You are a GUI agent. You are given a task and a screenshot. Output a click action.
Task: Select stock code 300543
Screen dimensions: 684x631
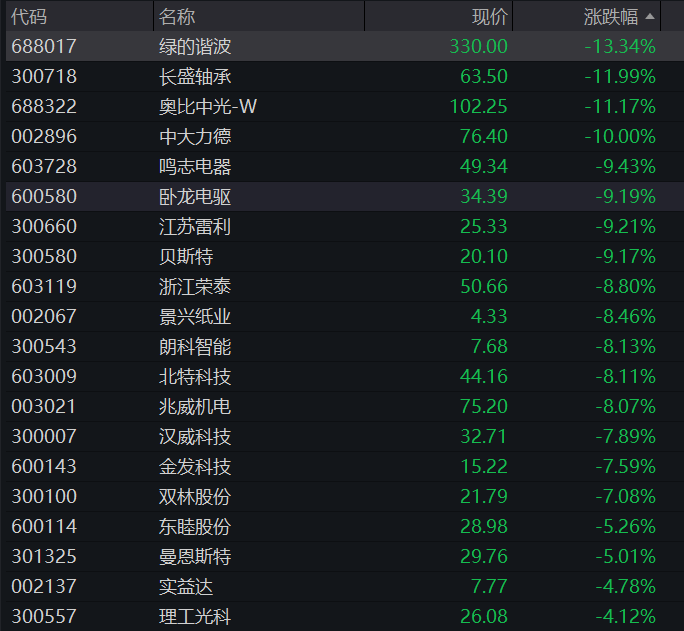coord(44,347)
